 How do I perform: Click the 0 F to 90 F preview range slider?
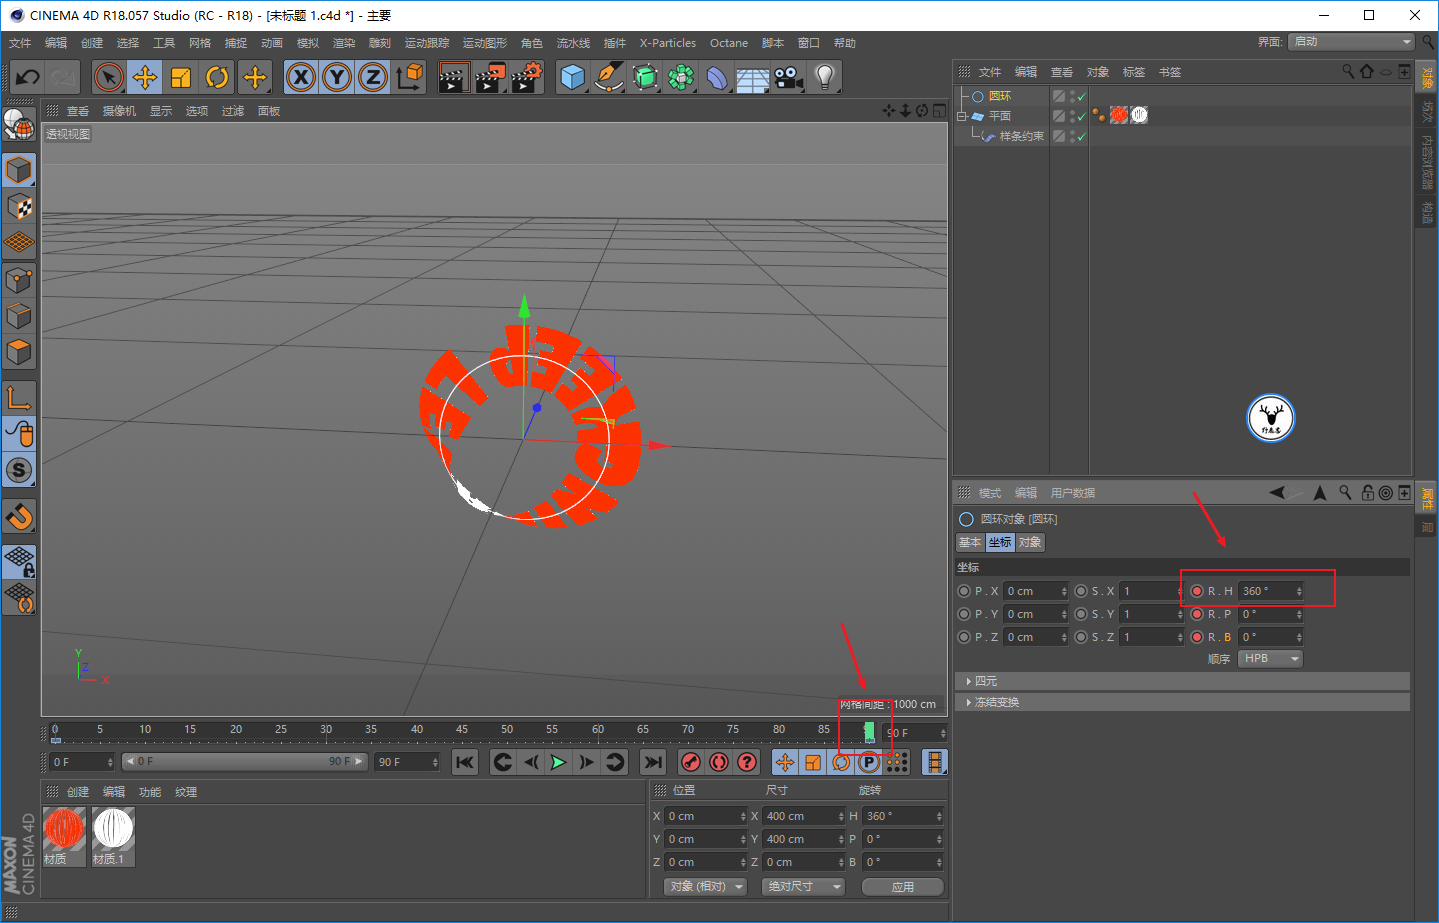click(x=244, y=762)
